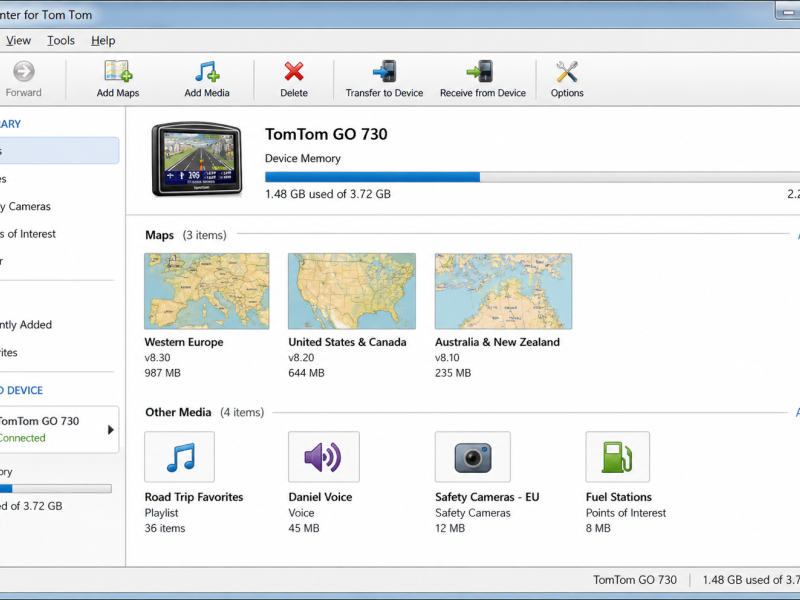Screen dimensions: 800x600
Task: Click the Other Media section heading
Action: coord(178,412)
